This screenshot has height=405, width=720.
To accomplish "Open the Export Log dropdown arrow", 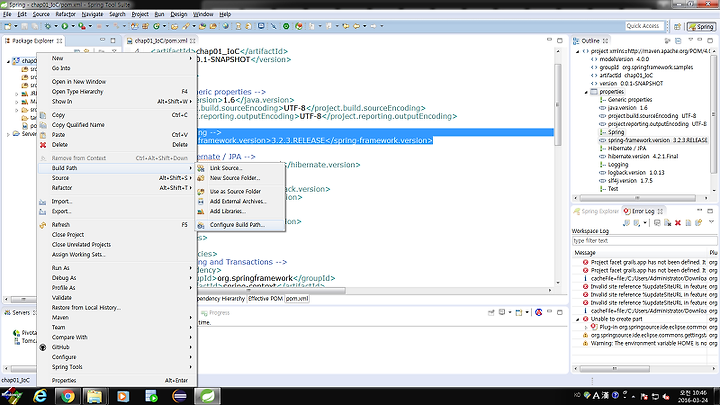I will [x=645, y=223].
